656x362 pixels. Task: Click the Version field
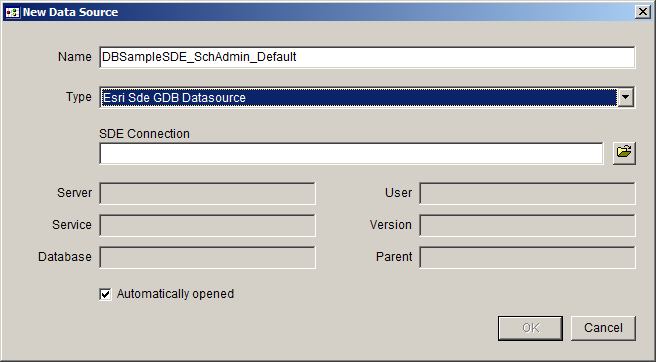click(x=528, y=226)
